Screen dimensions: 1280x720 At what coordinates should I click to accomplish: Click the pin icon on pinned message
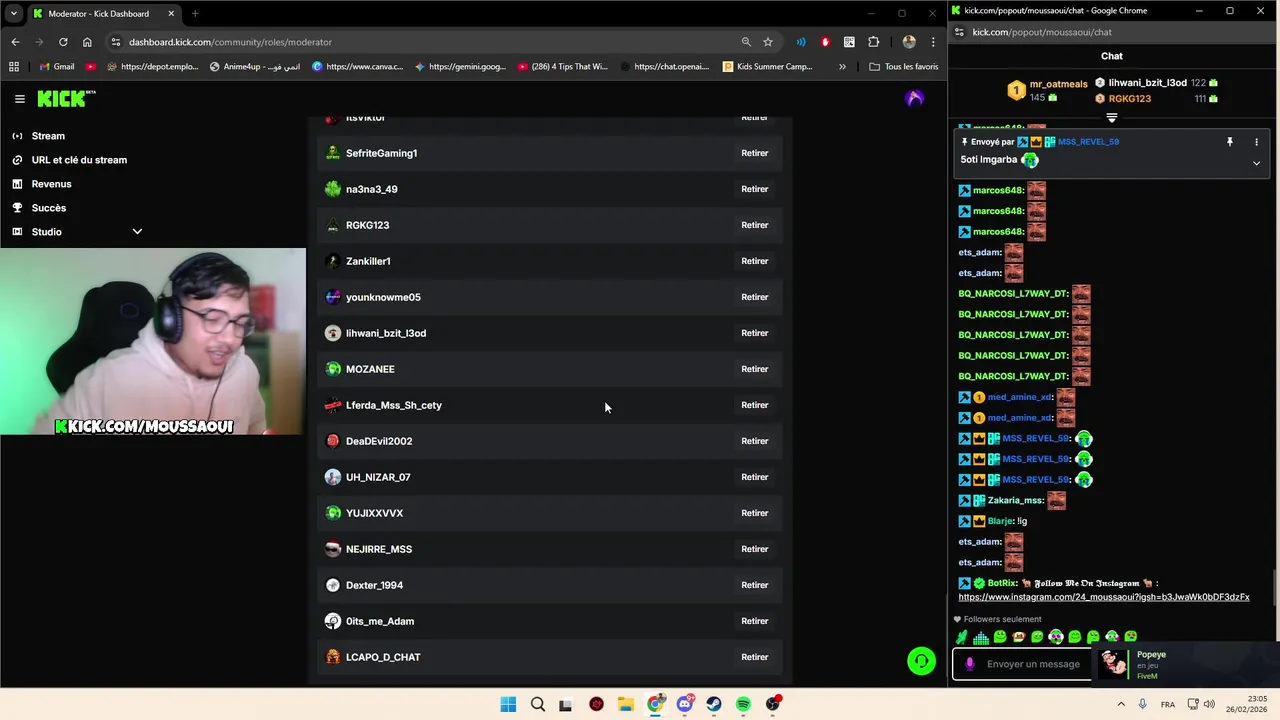point(1230,142)
